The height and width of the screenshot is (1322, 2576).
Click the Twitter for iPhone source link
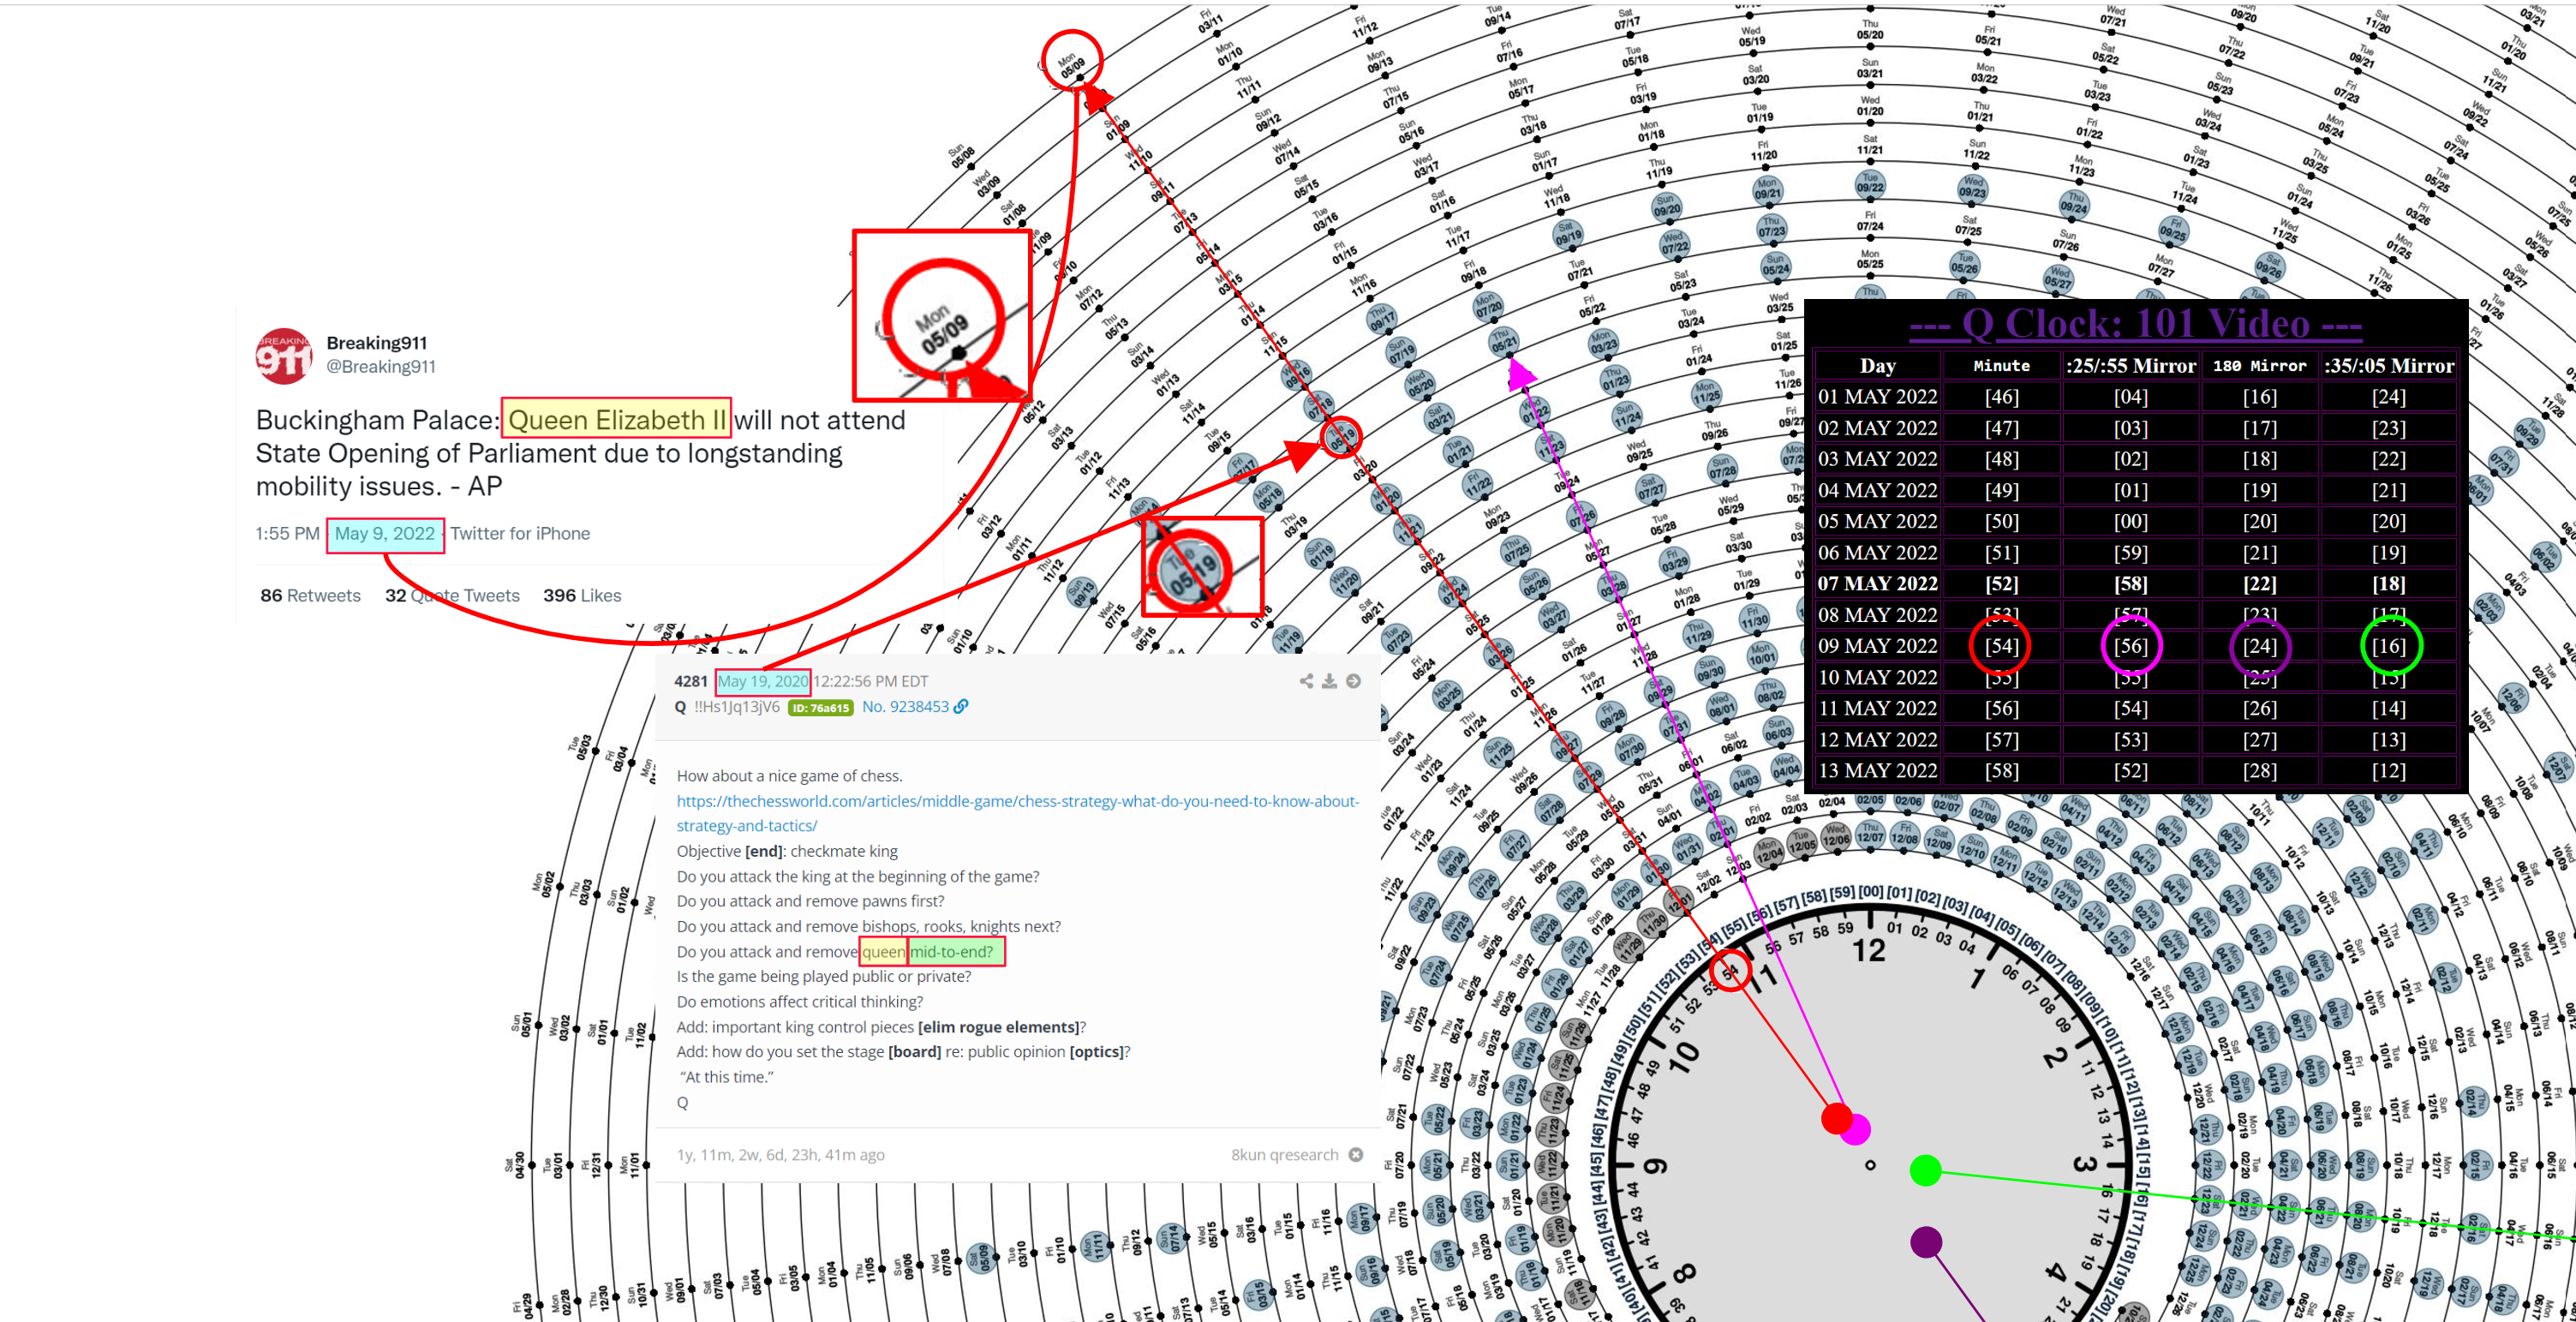coord(520,534)
